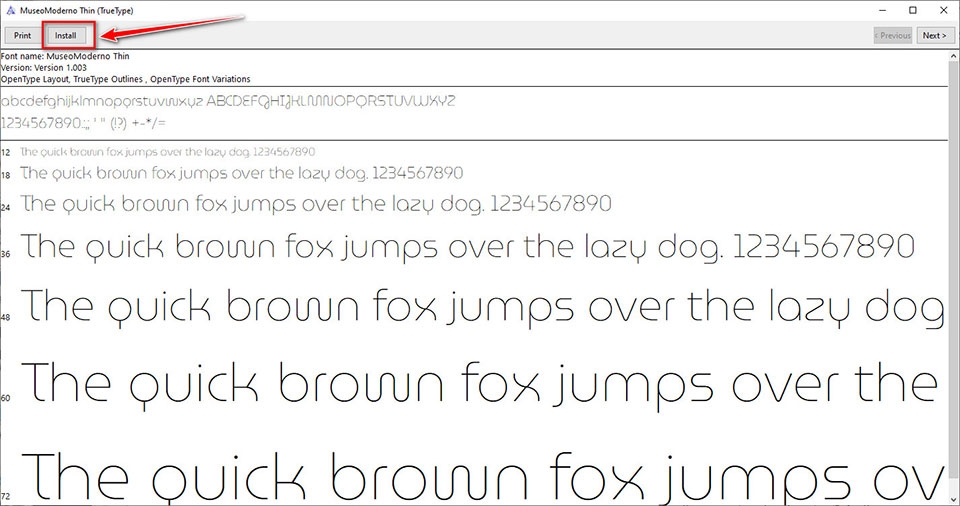Click the font viewer title bar icon

pyautogui.click(x=10, y=10)
